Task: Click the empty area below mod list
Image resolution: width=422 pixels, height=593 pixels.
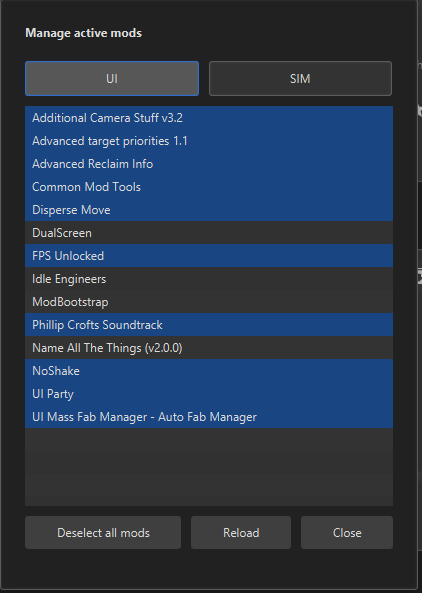Action: [209, 467]
